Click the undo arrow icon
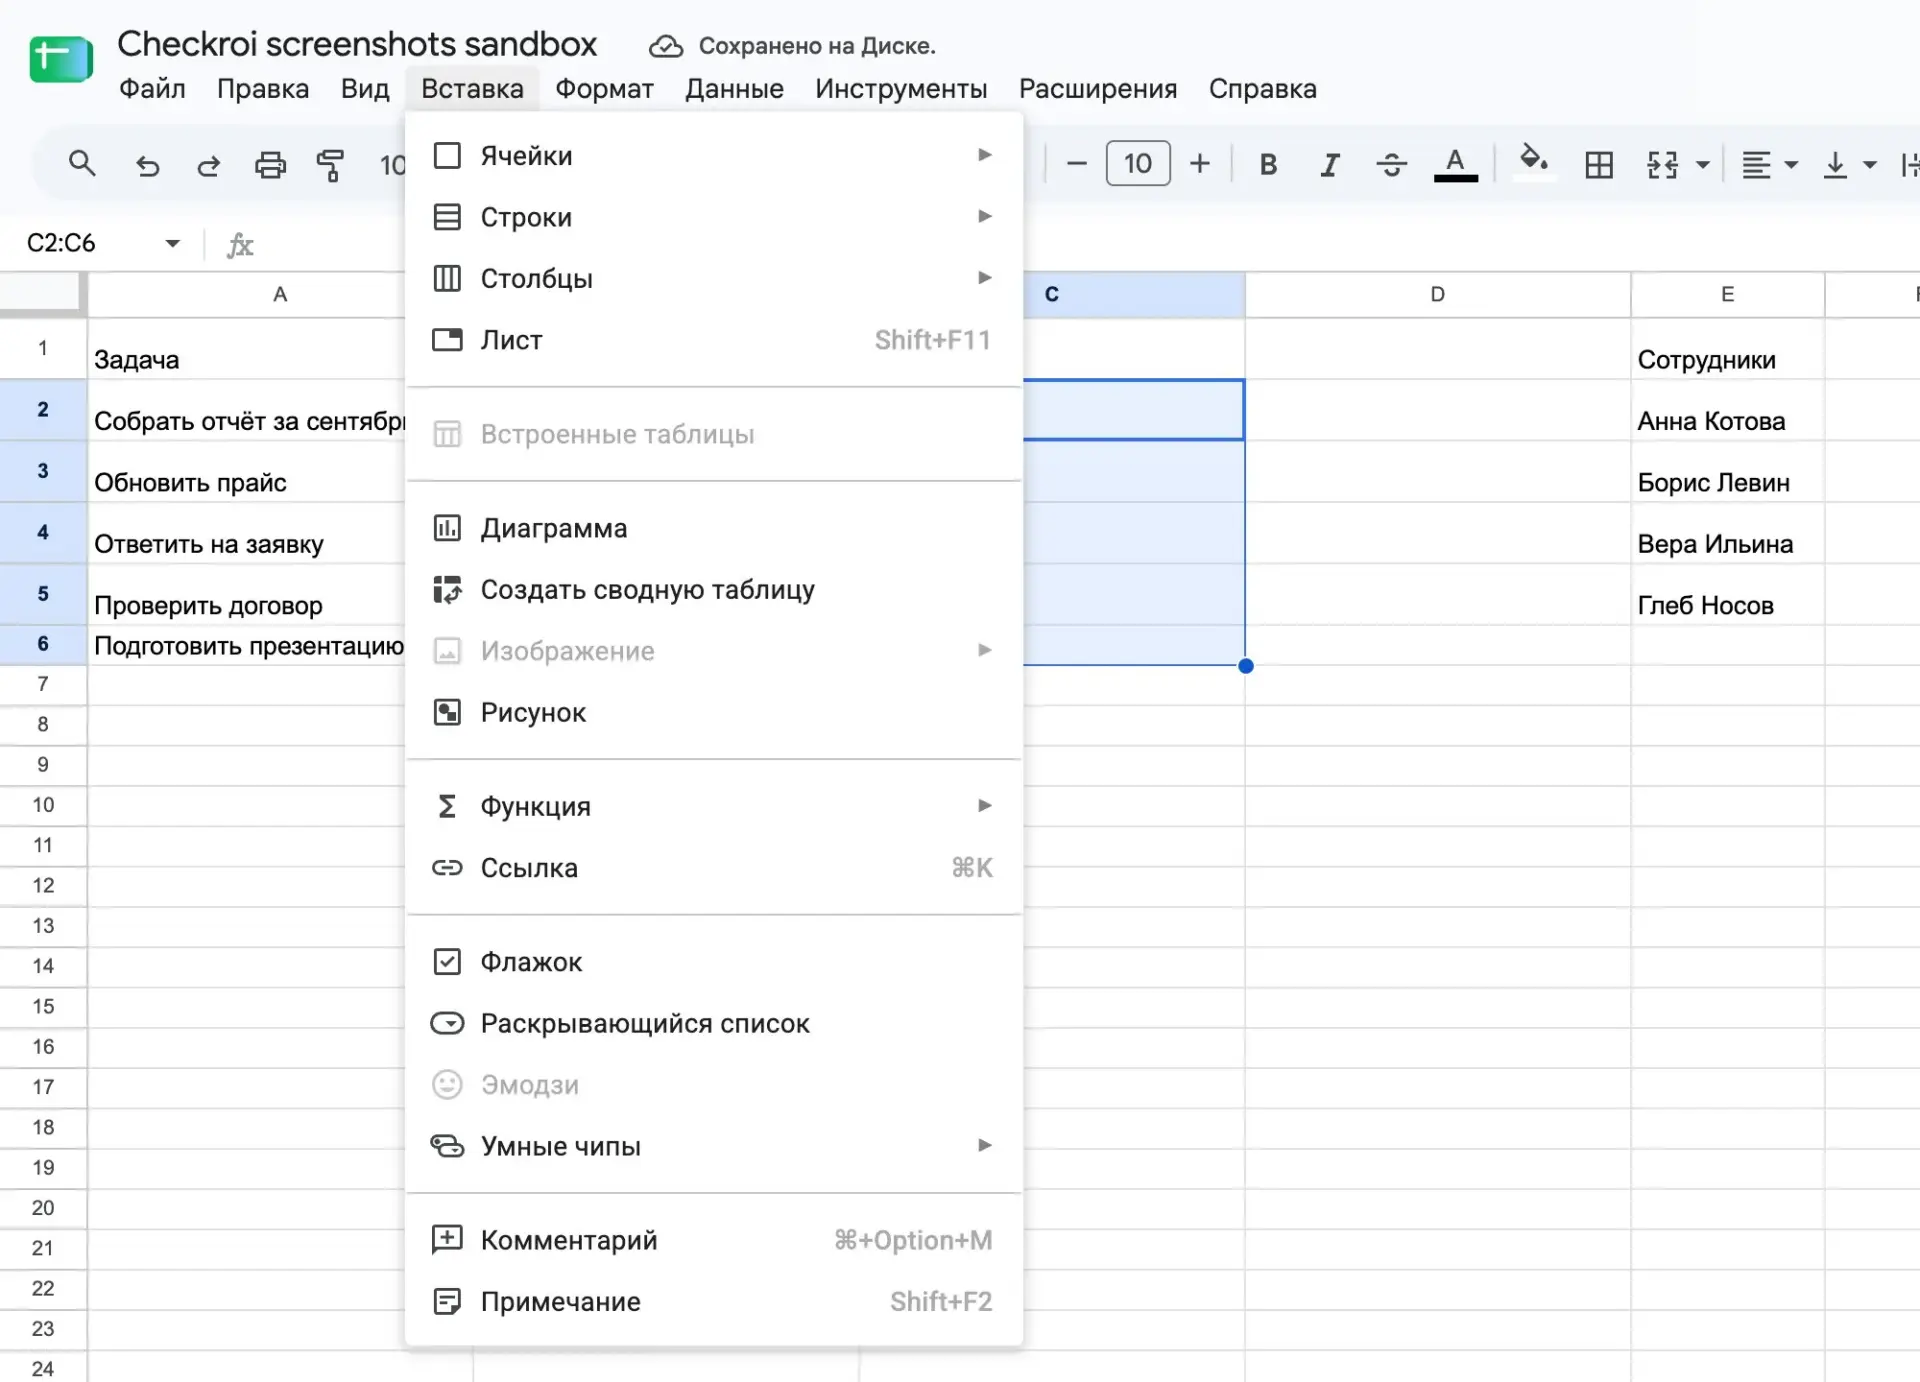 (x=147, y=164)
